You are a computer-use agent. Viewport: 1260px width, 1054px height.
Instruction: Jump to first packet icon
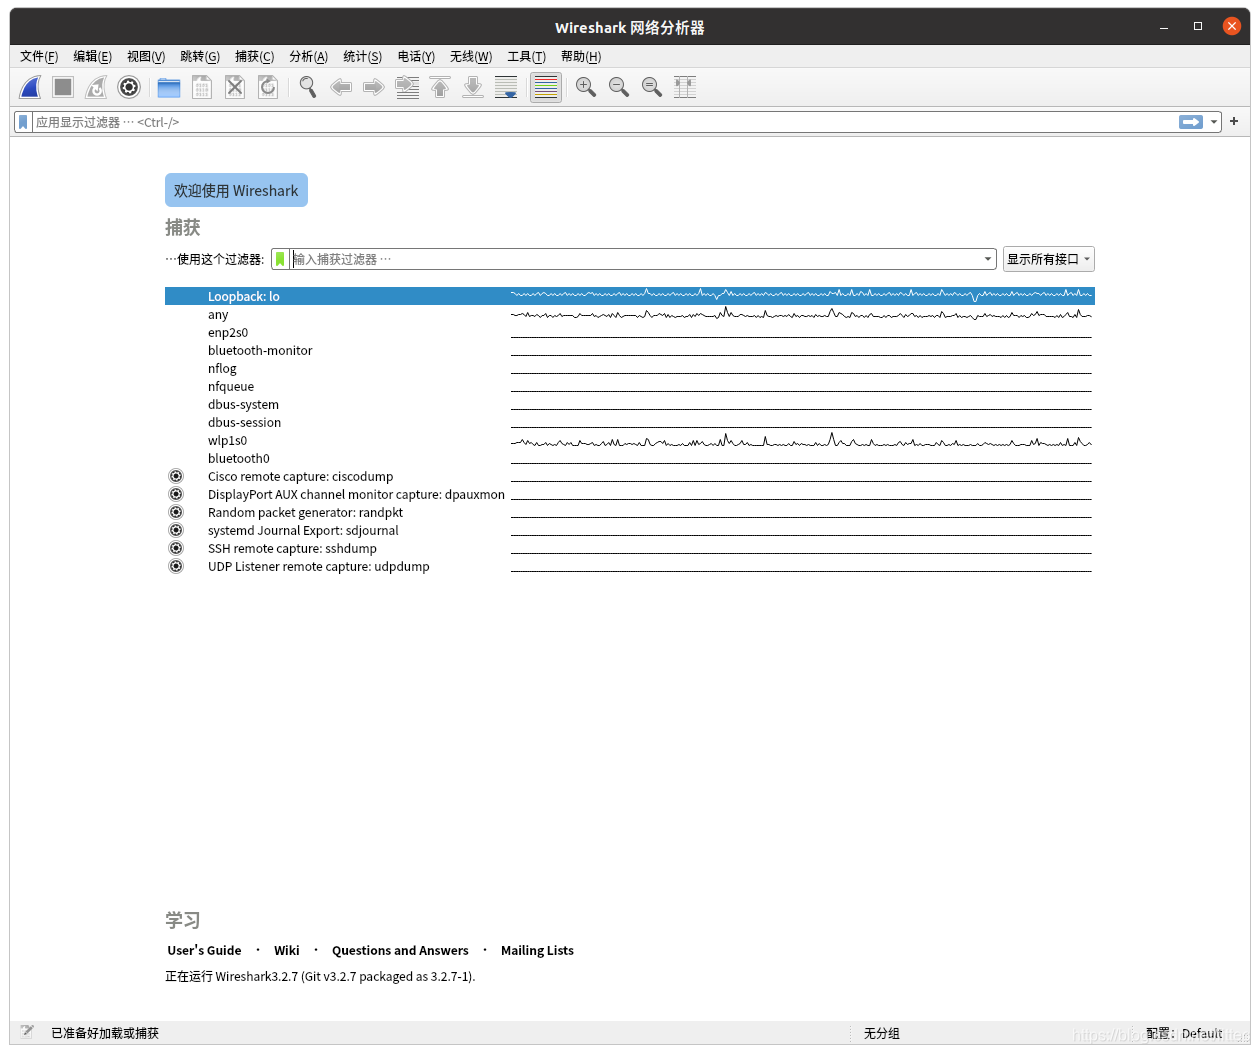(440, 87)
